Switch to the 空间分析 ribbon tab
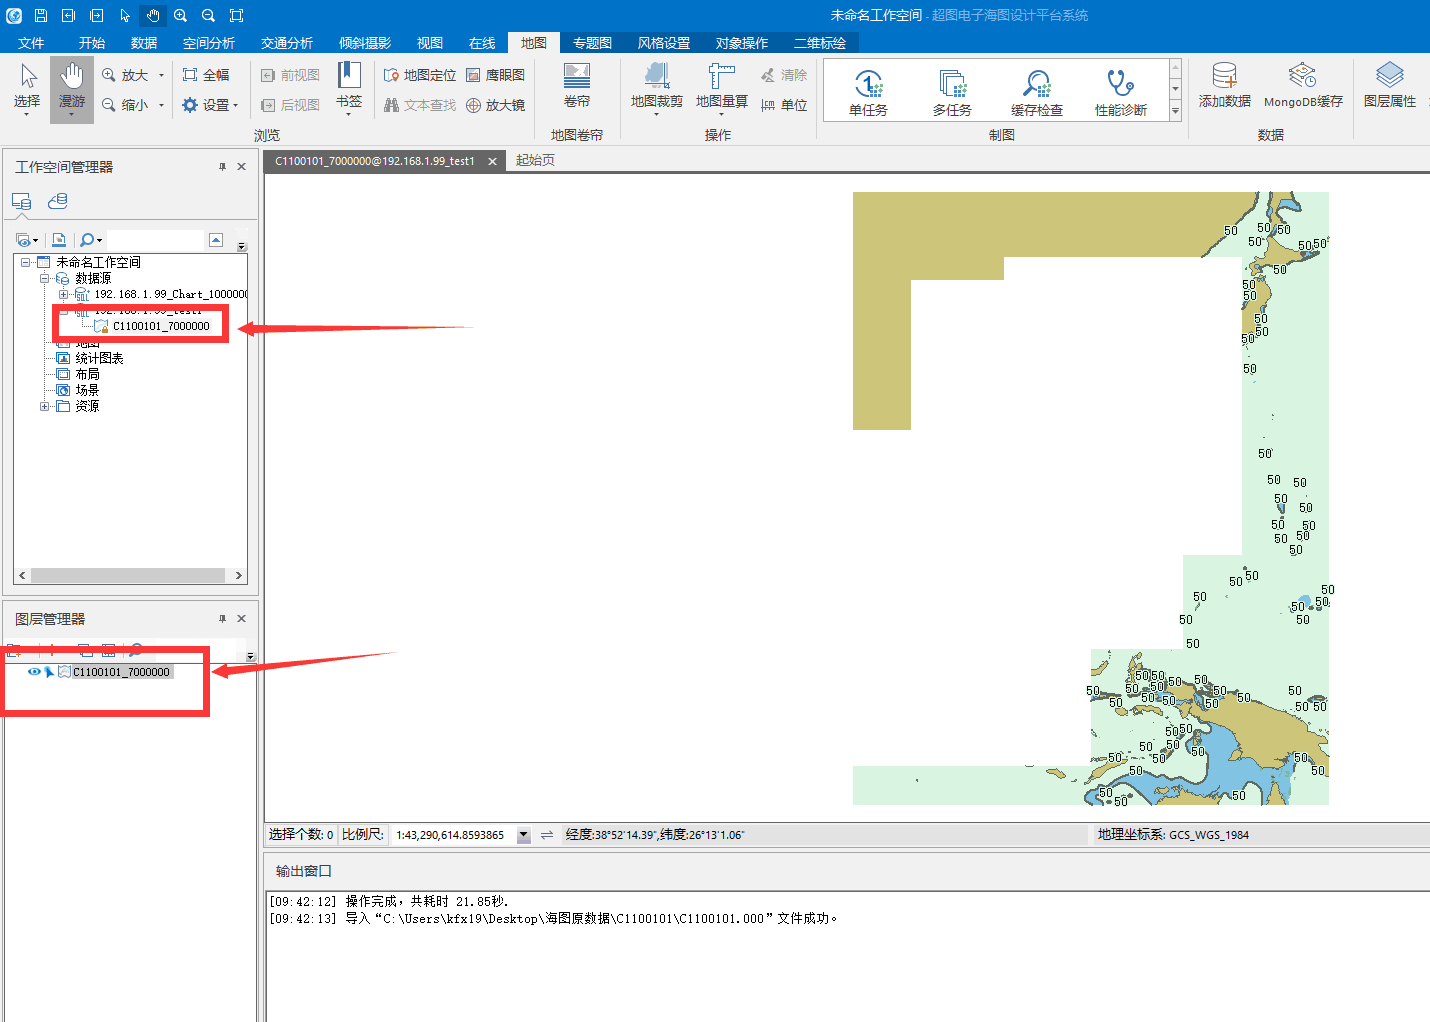This screenshot has height=1022, width=1430. point(209,43)
